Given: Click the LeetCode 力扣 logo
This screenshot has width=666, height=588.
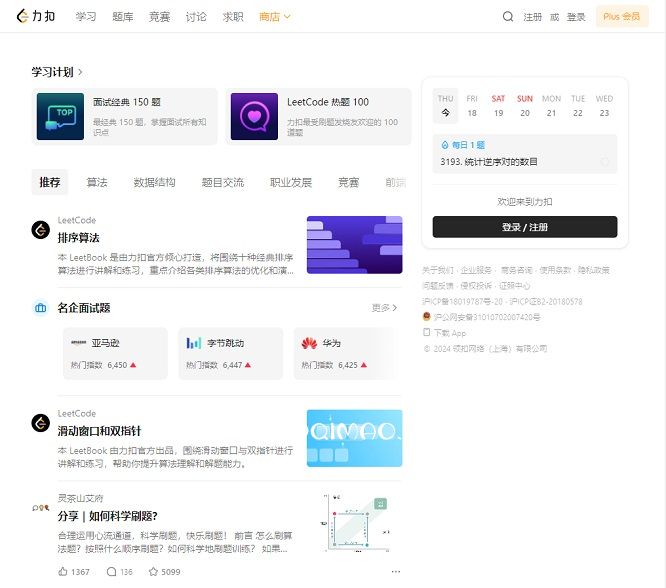Looking at the screenshot, I should click(x=36, y=16).
